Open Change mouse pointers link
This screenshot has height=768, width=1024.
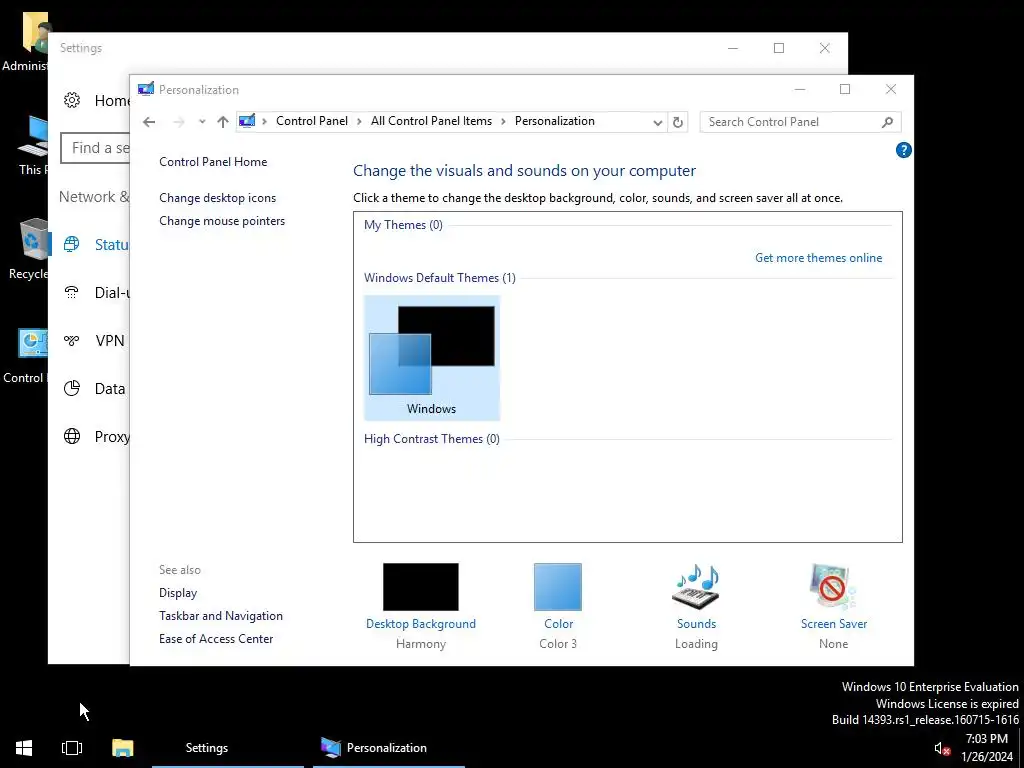[222, 221]
